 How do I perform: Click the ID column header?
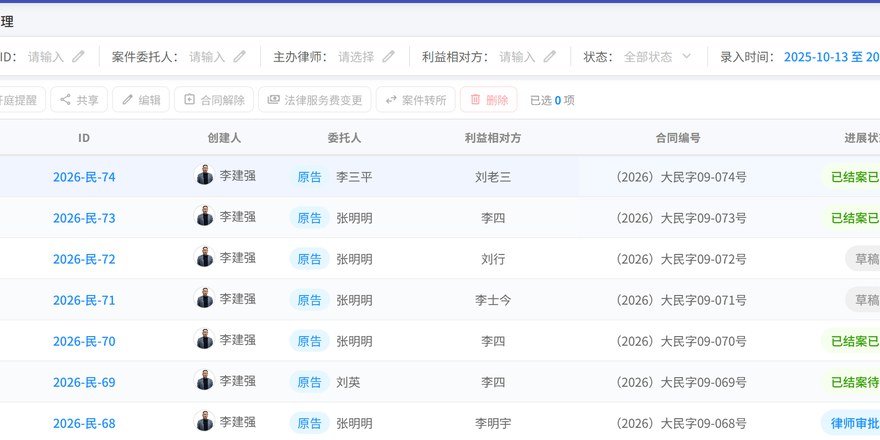pos(84,138)
